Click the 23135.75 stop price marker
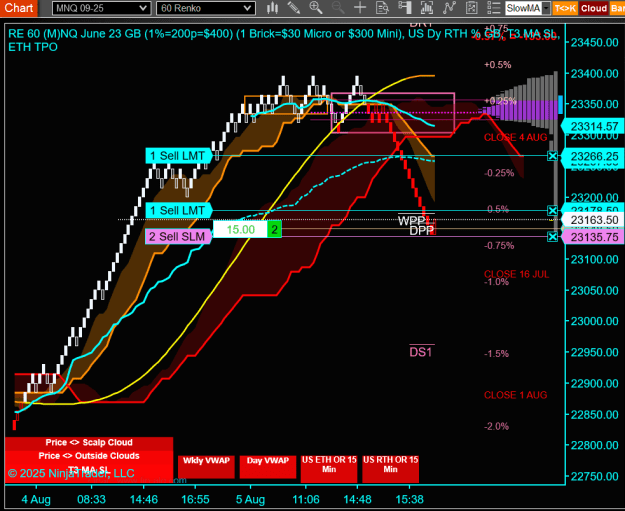Screen dimensions: 625x511 (x=593, y=237)
